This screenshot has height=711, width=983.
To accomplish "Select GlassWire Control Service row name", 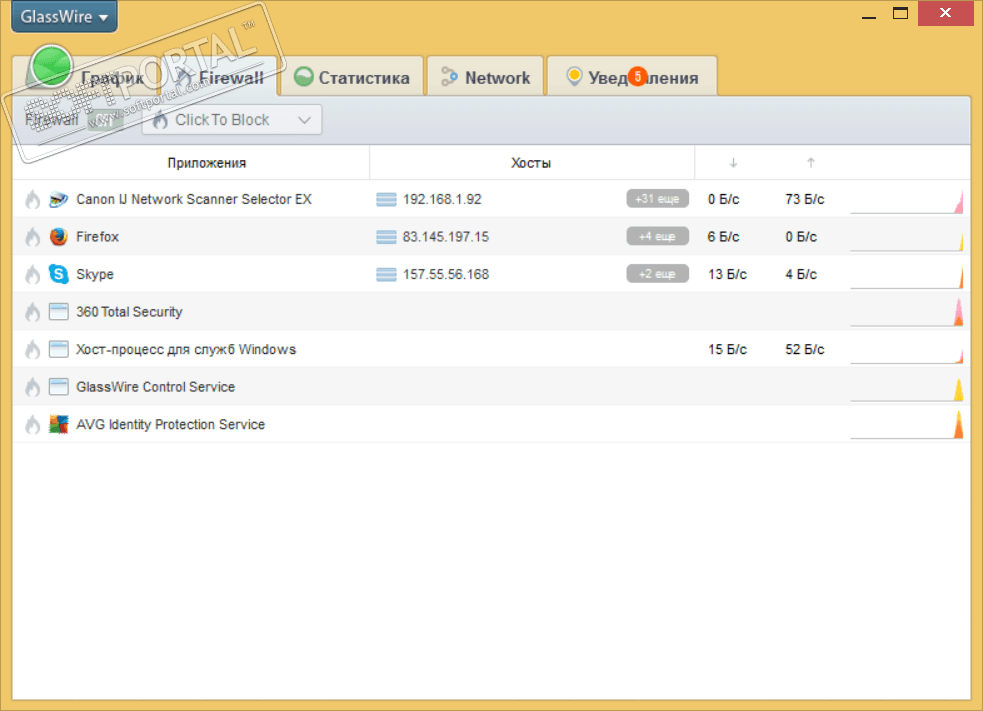I will pos(155,387).
